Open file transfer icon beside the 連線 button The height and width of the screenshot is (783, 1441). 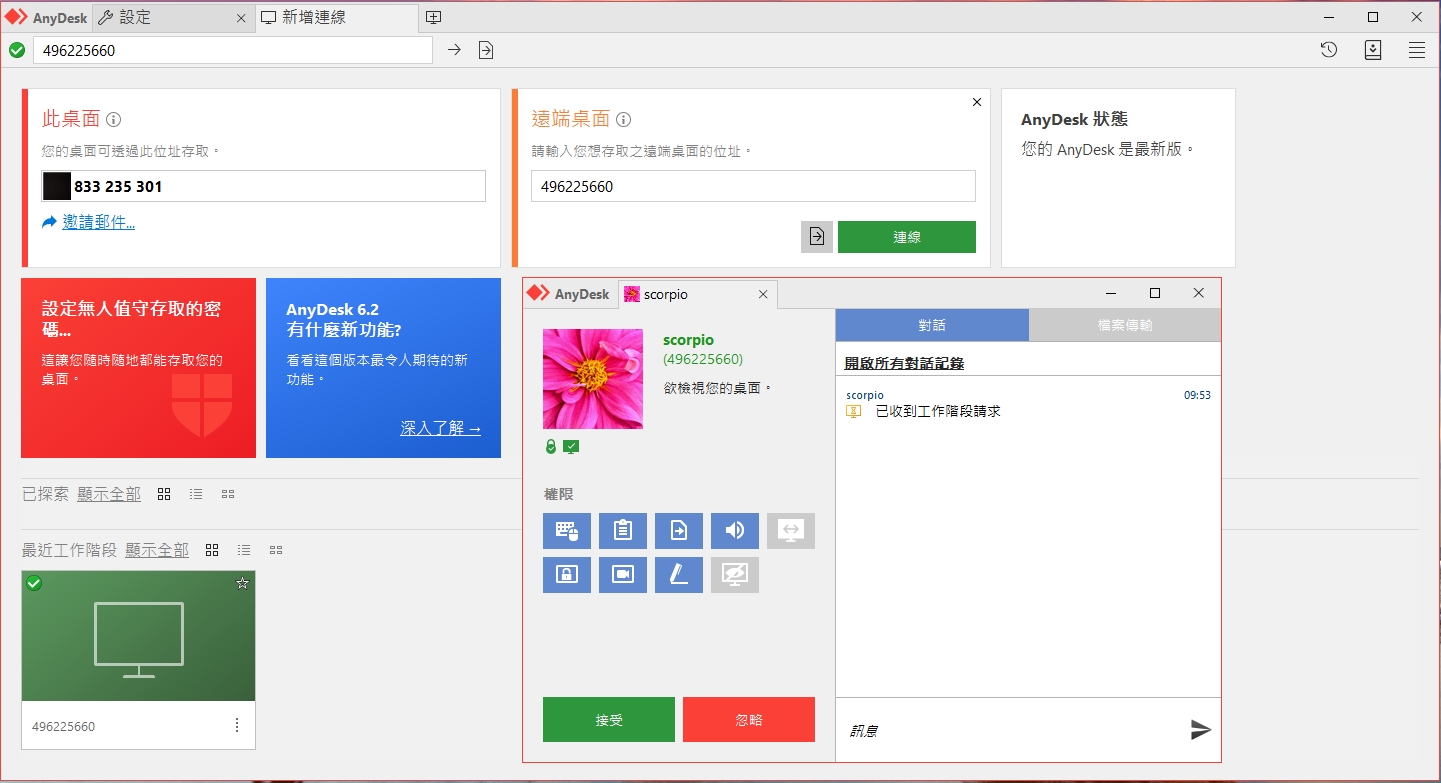point(816,236)
